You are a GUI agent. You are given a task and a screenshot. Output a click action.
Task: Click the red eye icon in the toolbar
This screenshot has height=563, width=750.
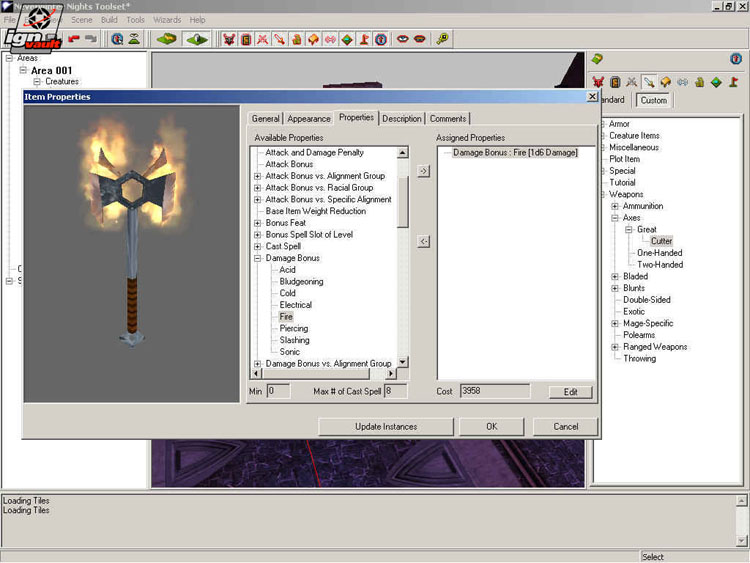click(403, 39)
